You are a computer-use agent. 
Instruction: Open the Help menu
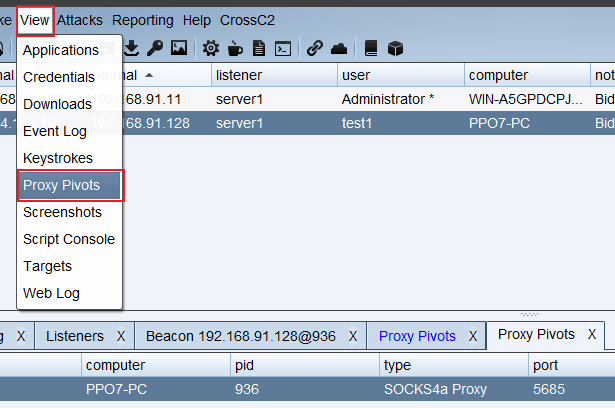coord(197,20)
